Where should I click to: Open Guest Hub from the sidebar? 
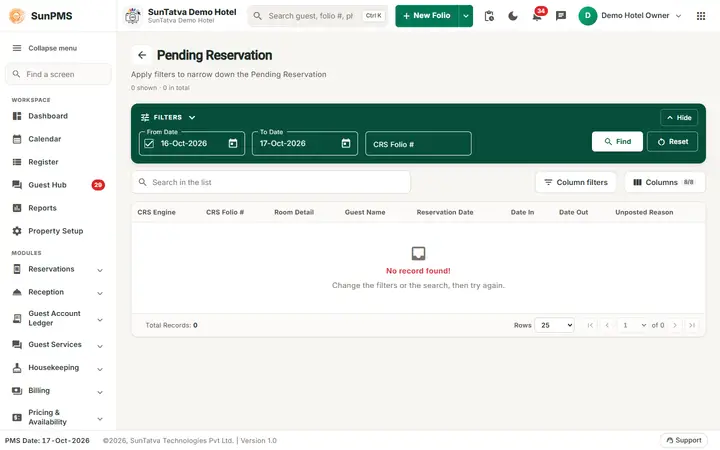click(58, 185)
